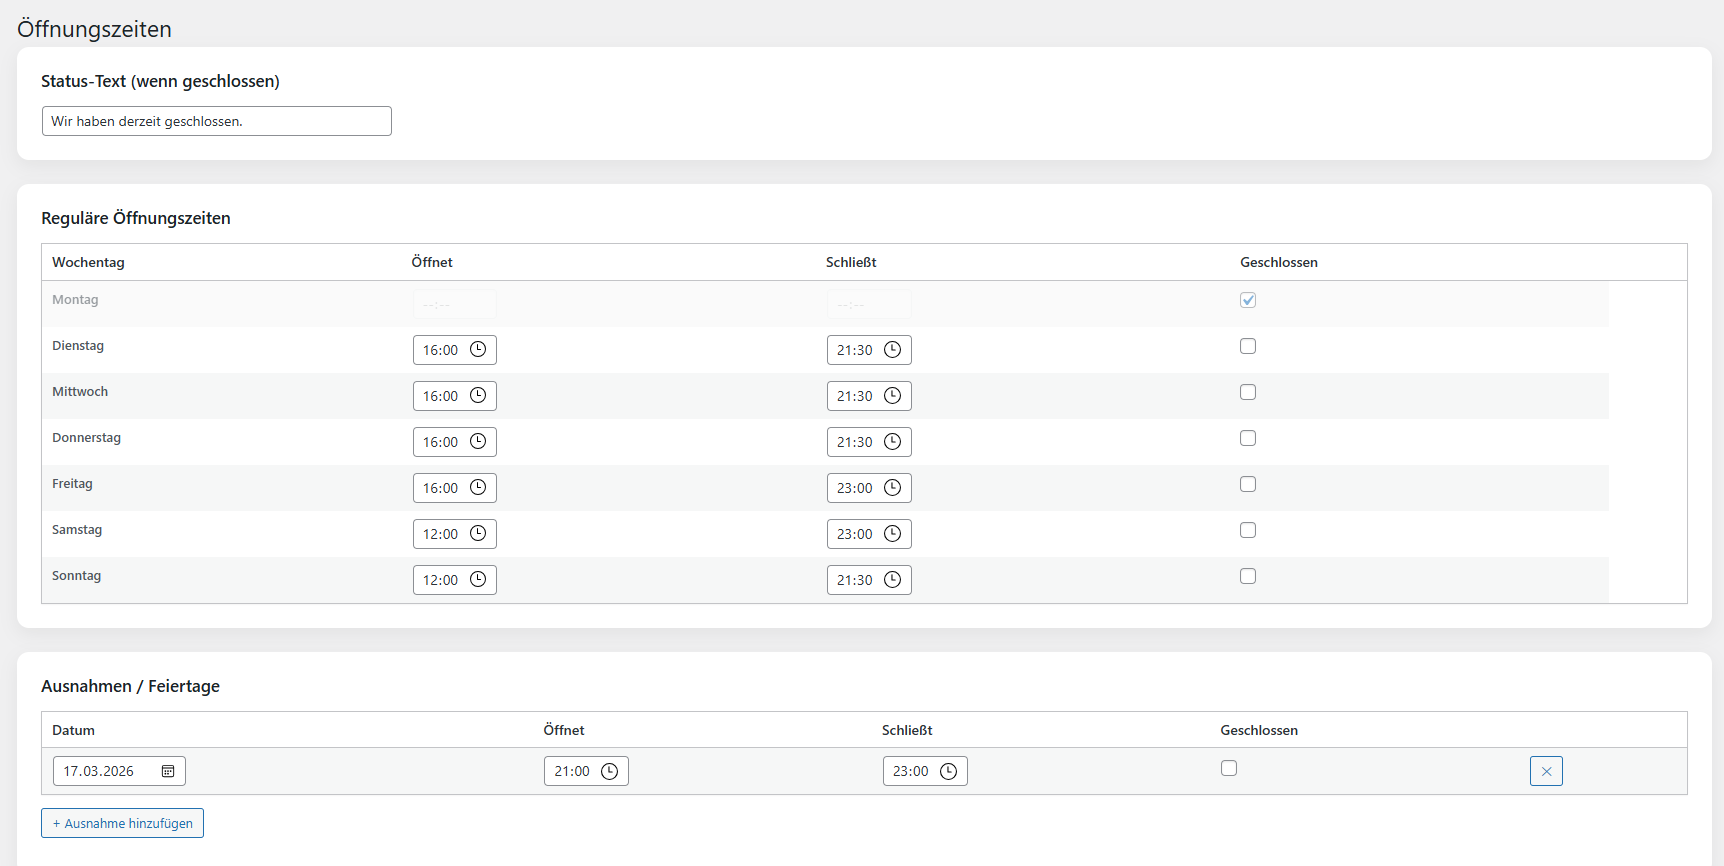Click the status text input field
The image size is (1724, 866).
[216, 121]
